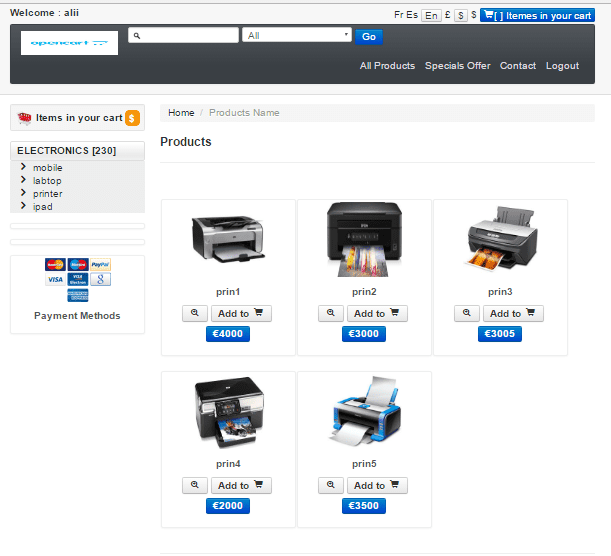Open the prin5 printer thumbnail
The height and width of the screenshot is (556, 611).
tap(366, 411)
